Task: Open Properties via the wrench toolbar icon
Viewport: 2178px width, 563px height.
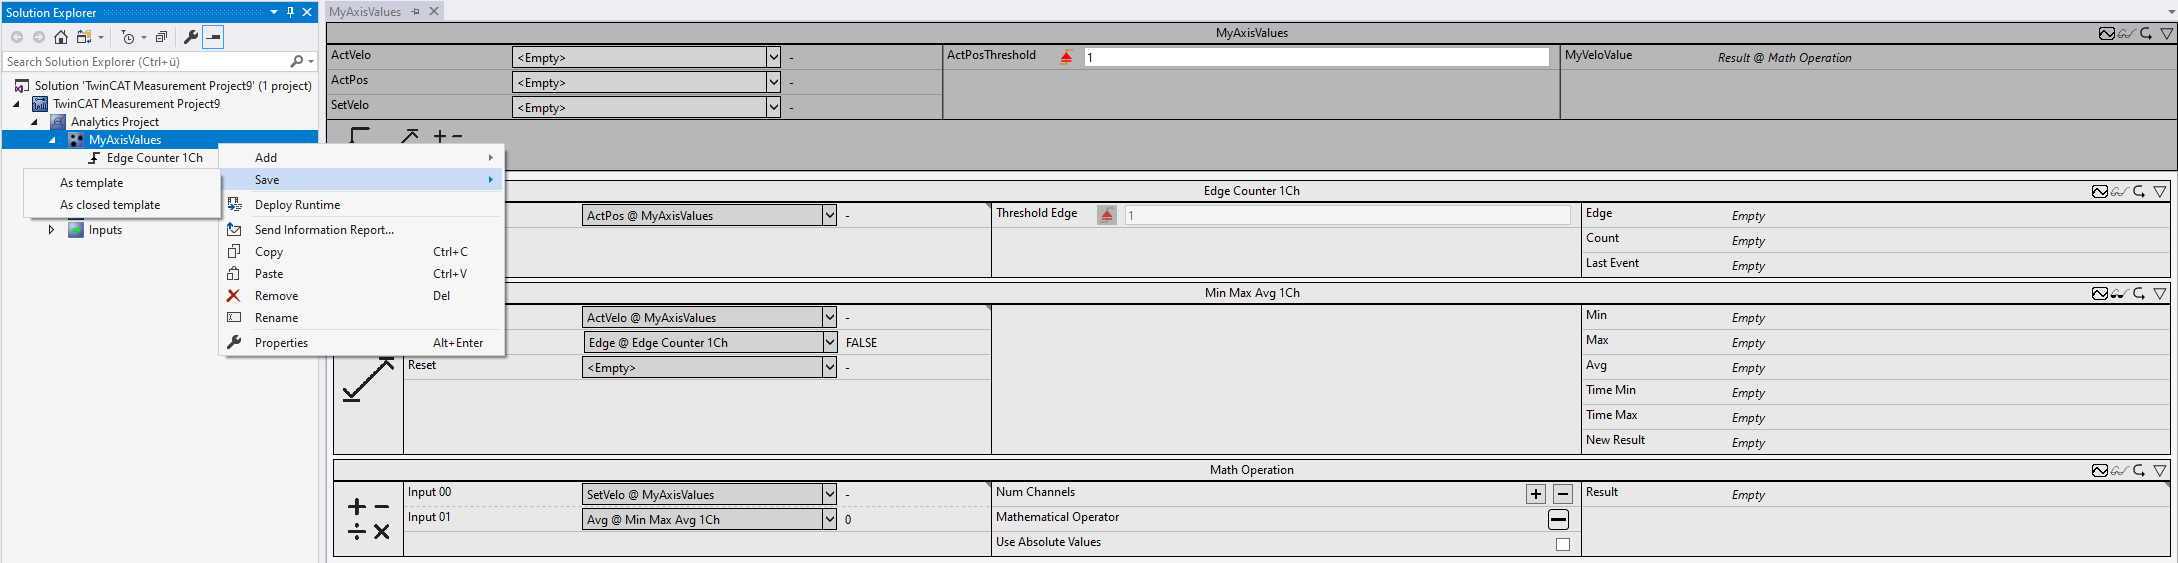Action: (x=191, y=37)
